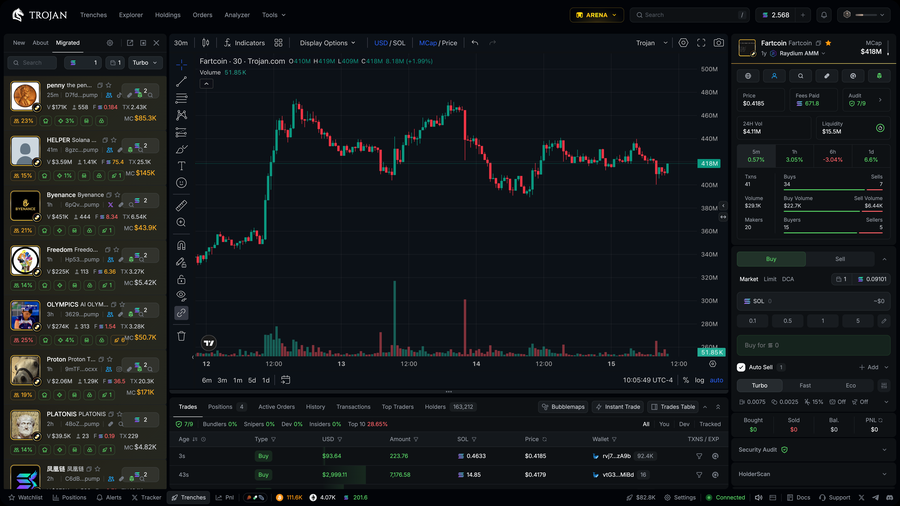This screenshot has width=900, height=506.
Task: Open filter settings in Migrated panel
Action: 110,43
